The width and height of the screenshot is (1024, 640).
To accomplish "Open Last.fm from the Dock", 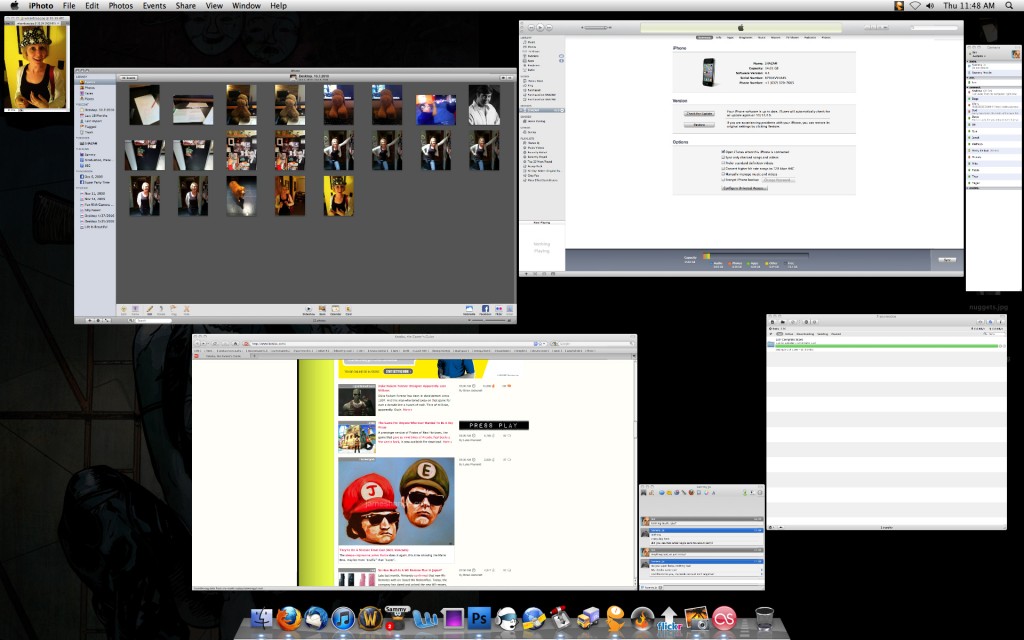I will (x=724, y=618).
